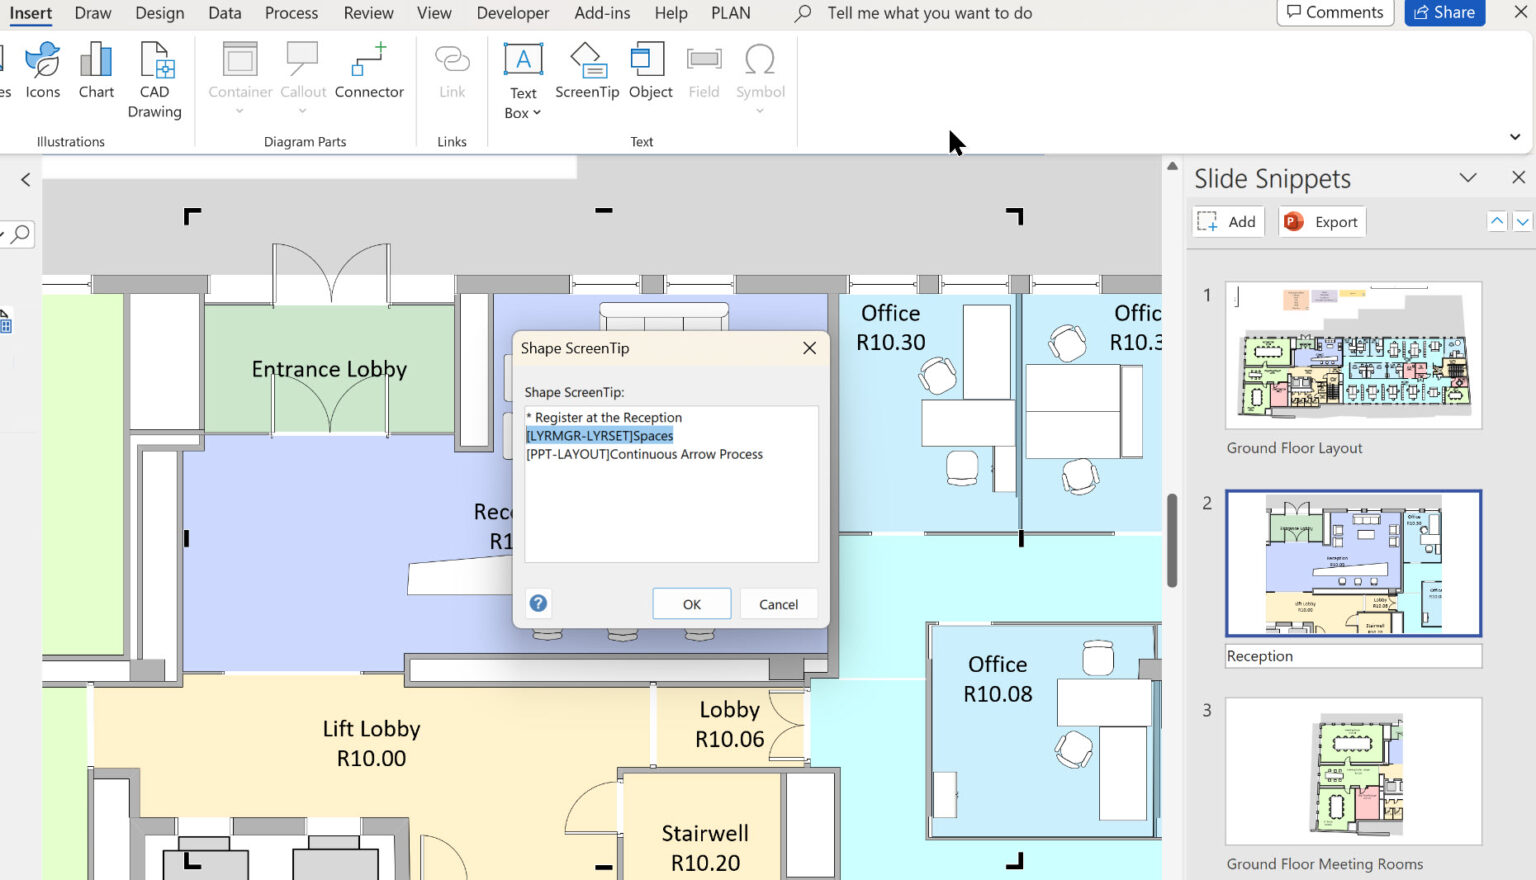Export snippets to PowerPoint
Image resolution: width=1536 pixels, height=880 pixels.
pos(1321,221)
